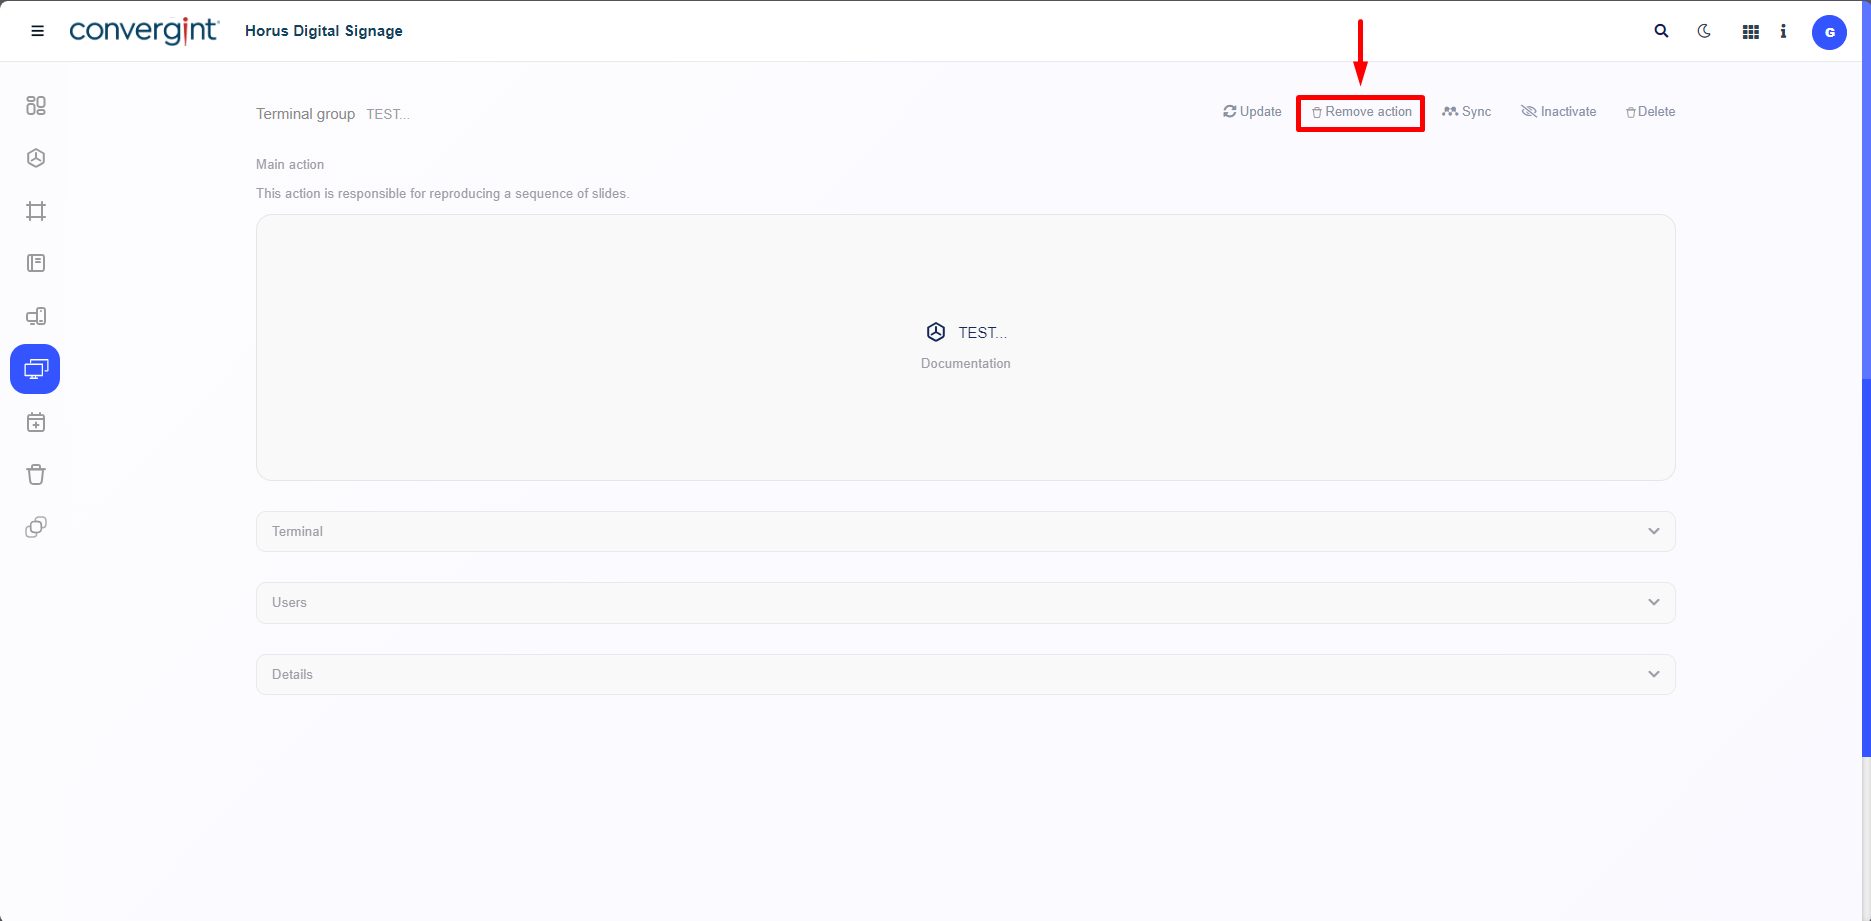1871x921 pixels.
Task: Open the trash bin in the sidebar
Action: tap(36, 475)
